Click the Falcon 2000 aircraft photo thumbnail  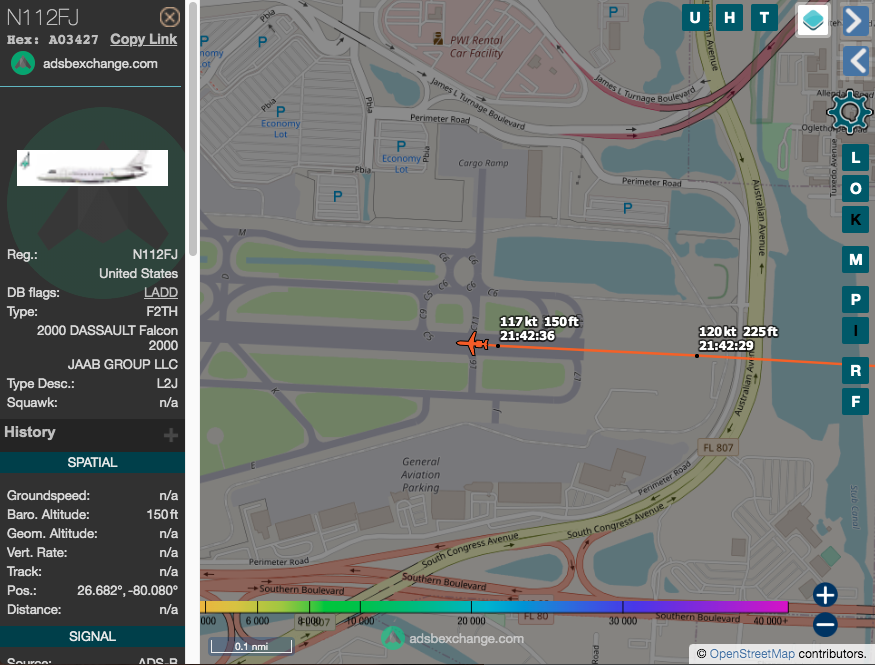point(93,168)
